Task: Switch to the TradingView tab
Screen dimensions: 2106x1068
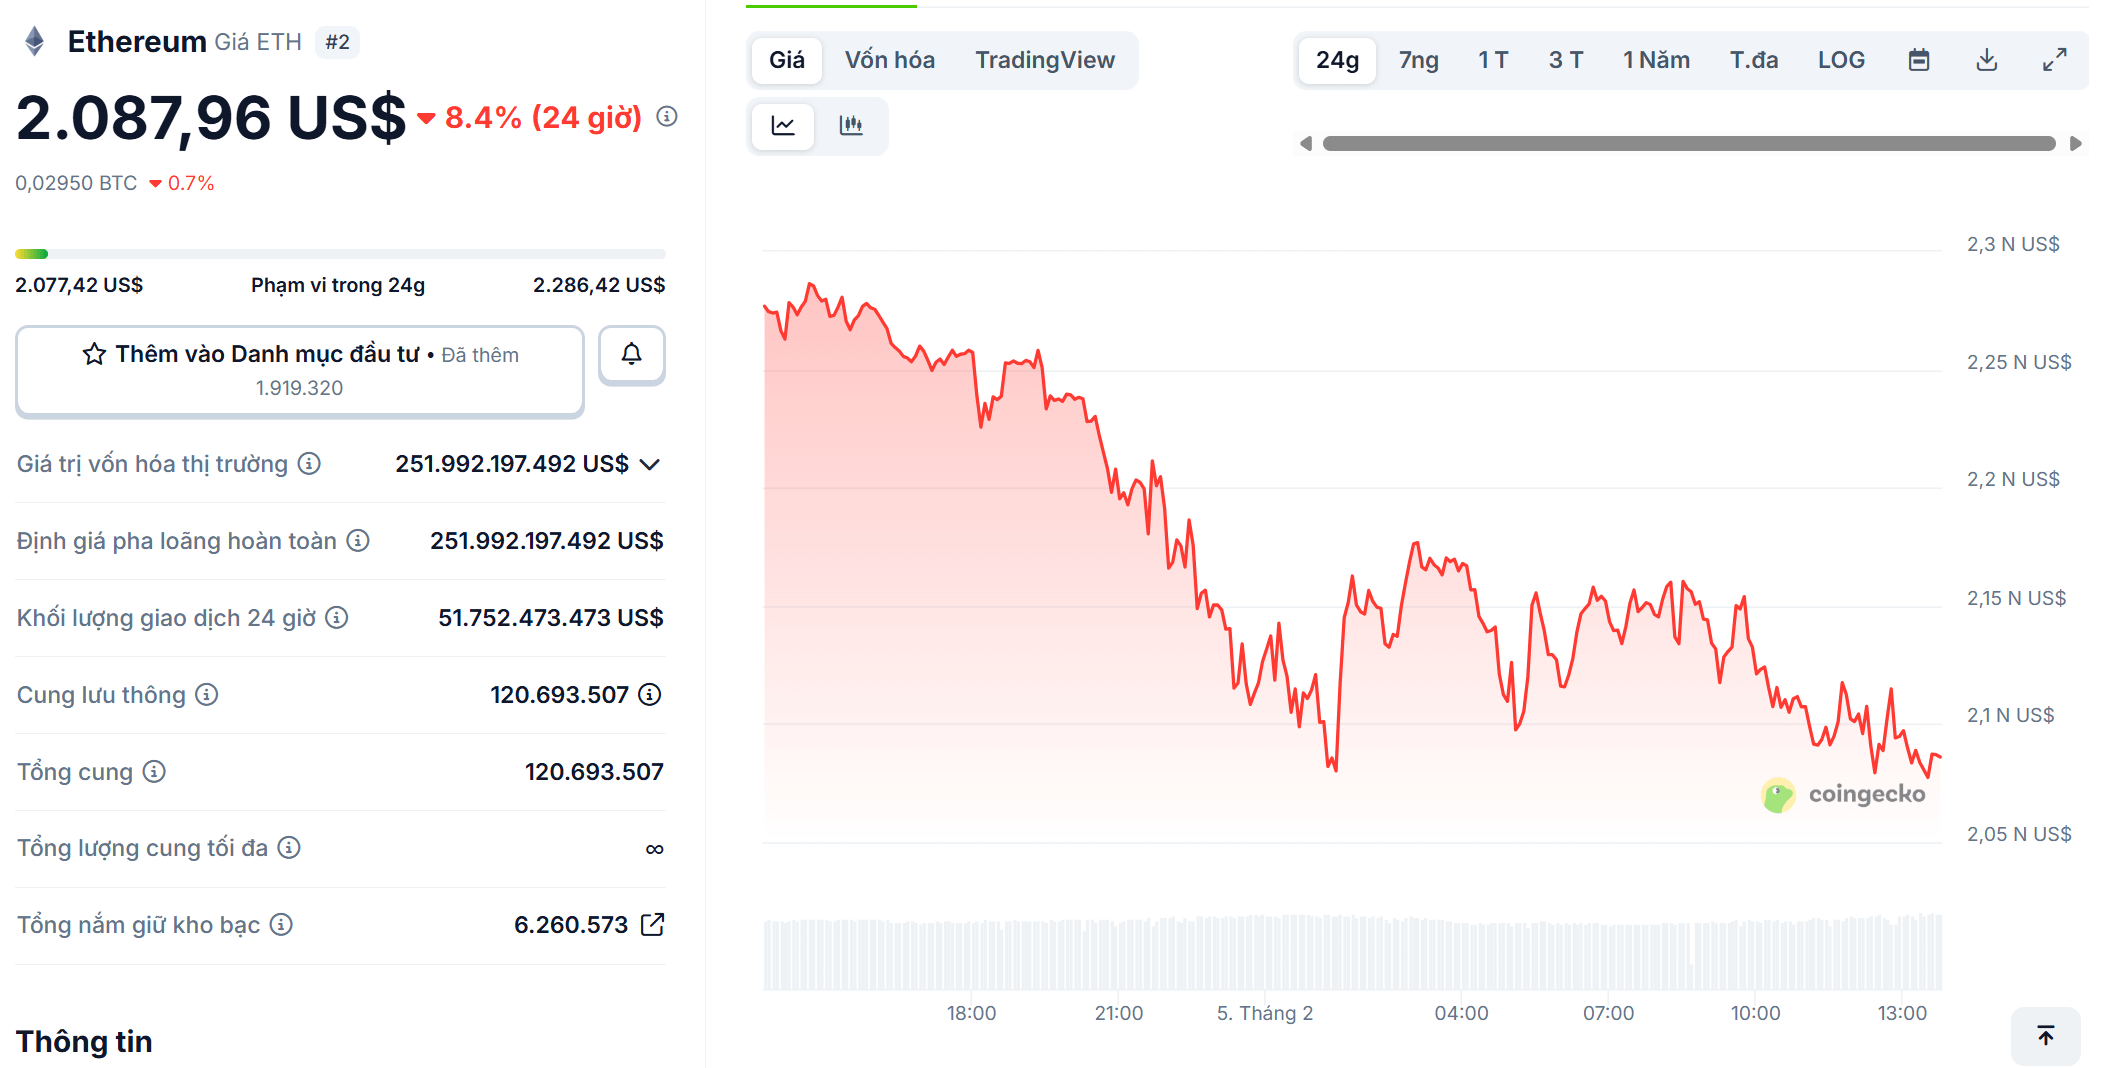Action: click(x=1045, y=60)
